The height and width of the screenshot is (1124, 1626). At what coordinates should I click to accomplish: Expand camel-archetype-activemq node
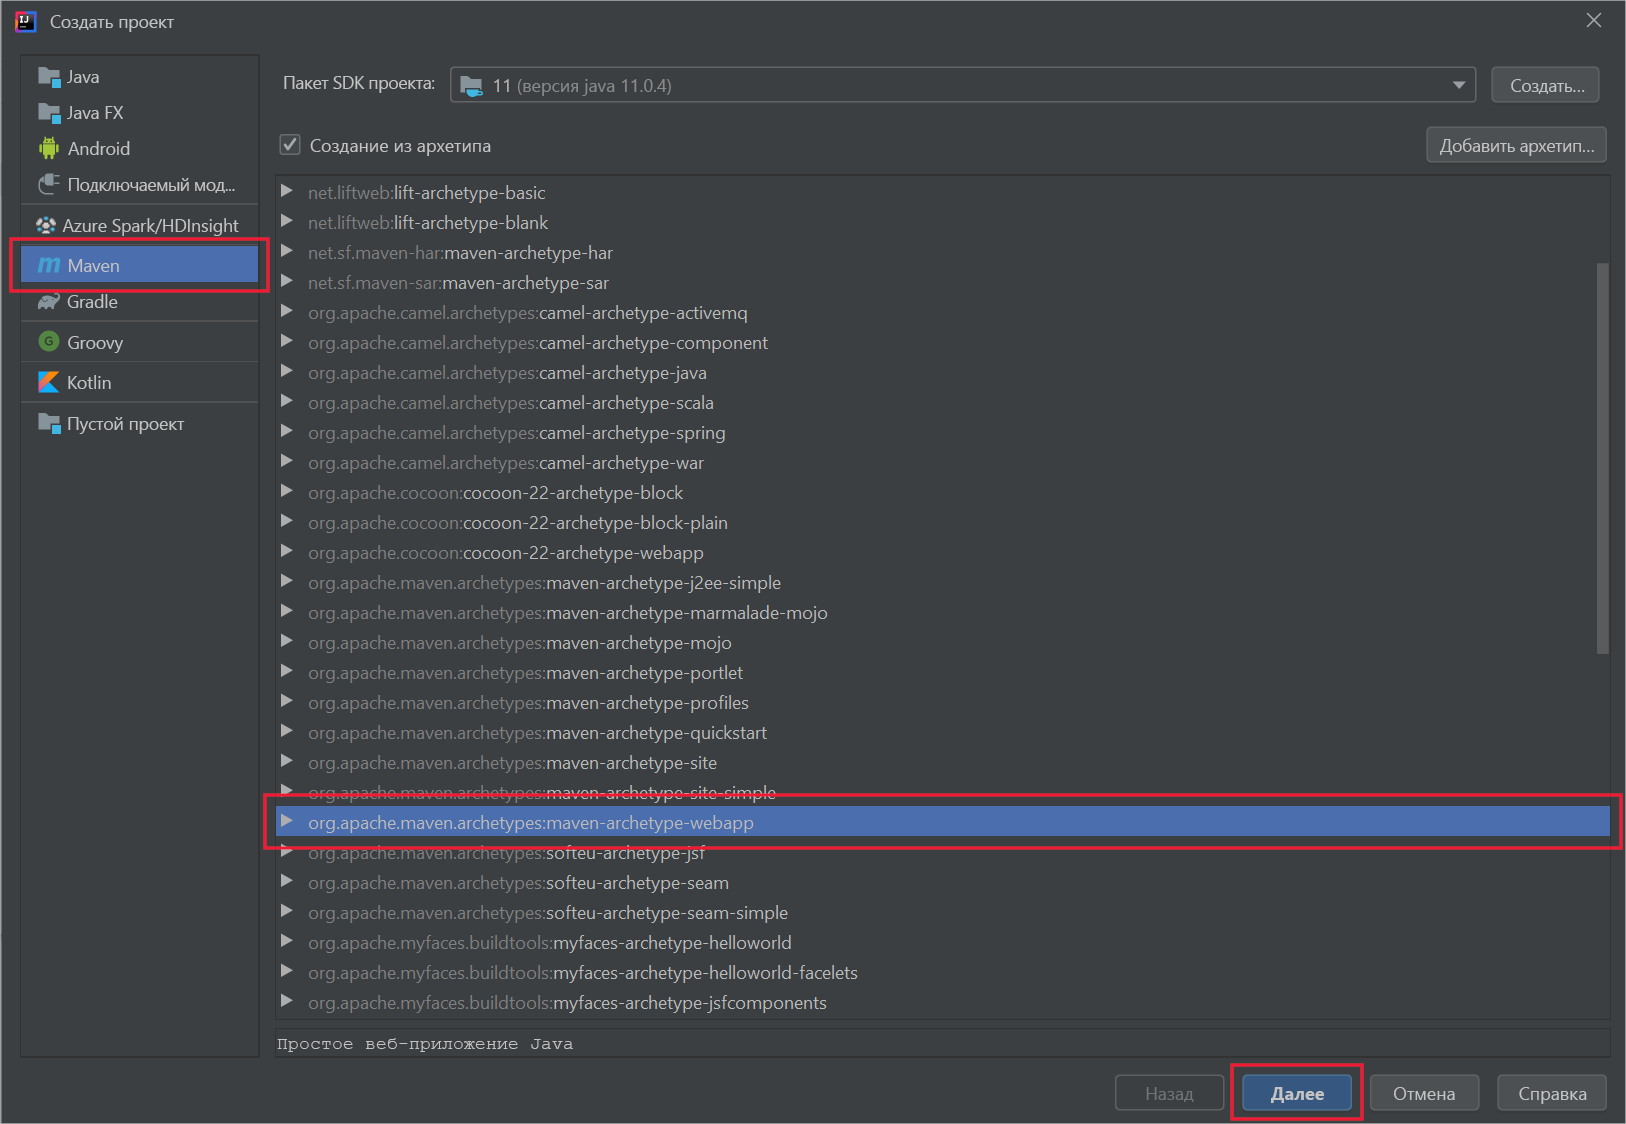(x=287, y=311)
